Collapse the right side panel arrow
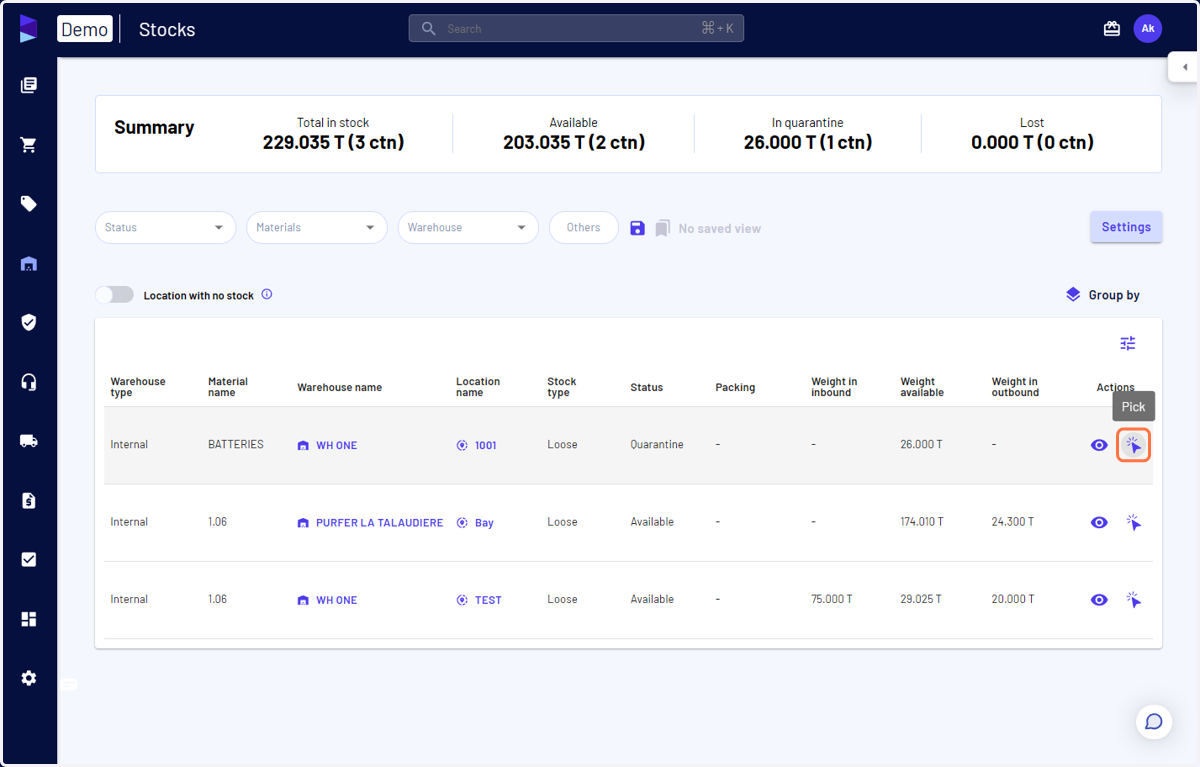Image resolution: width=1200 pixels, height=767 pixels. (1184, 67)
